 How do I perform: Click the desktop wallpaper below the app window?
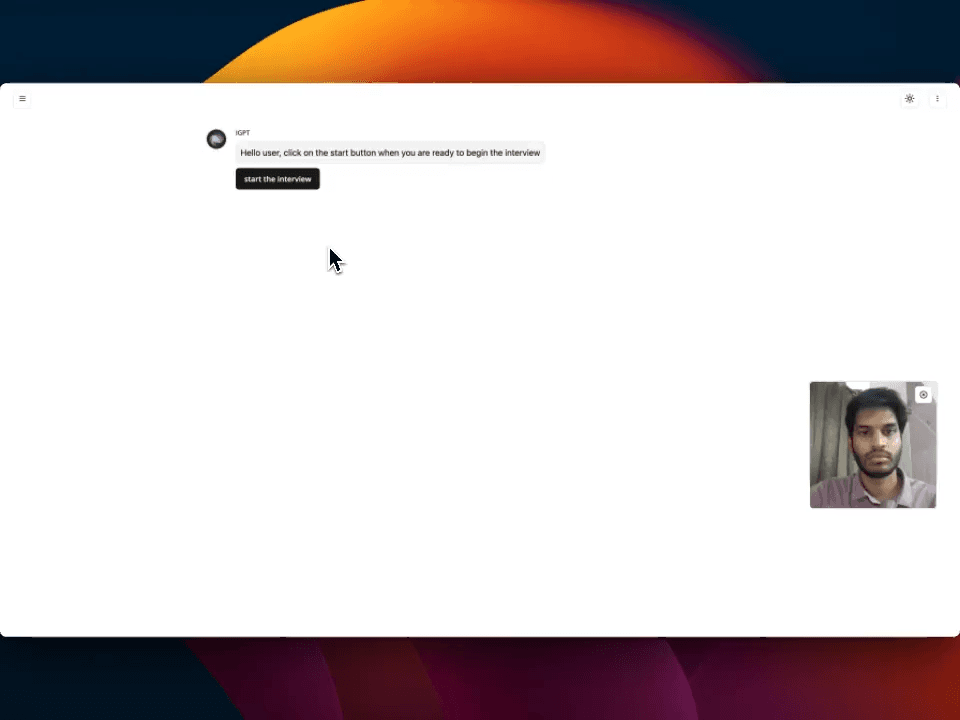coord(480,680)
